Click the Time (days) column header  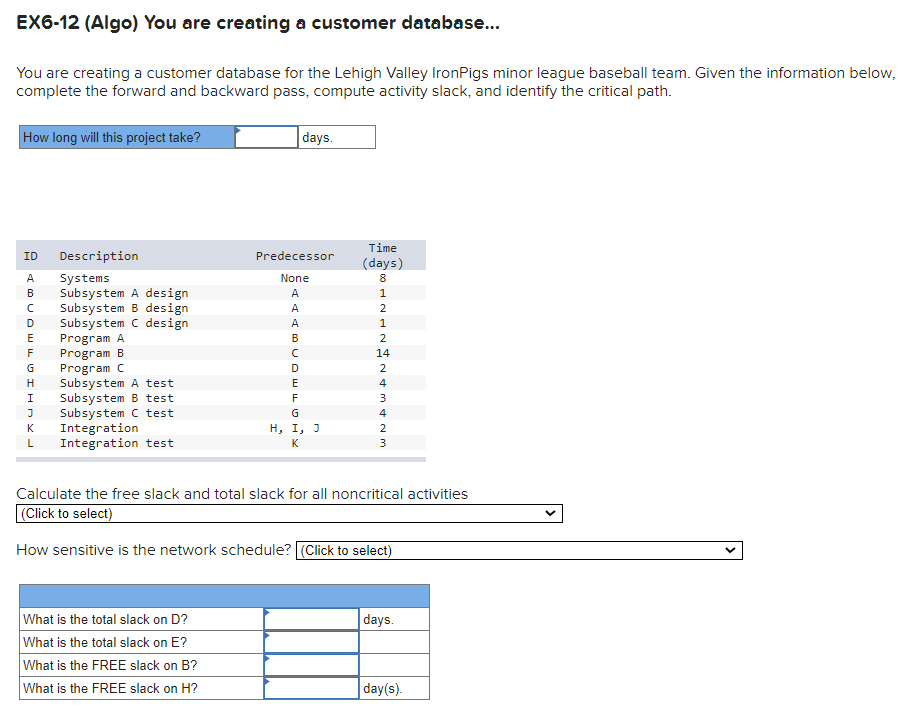click(x=383, y=254)
